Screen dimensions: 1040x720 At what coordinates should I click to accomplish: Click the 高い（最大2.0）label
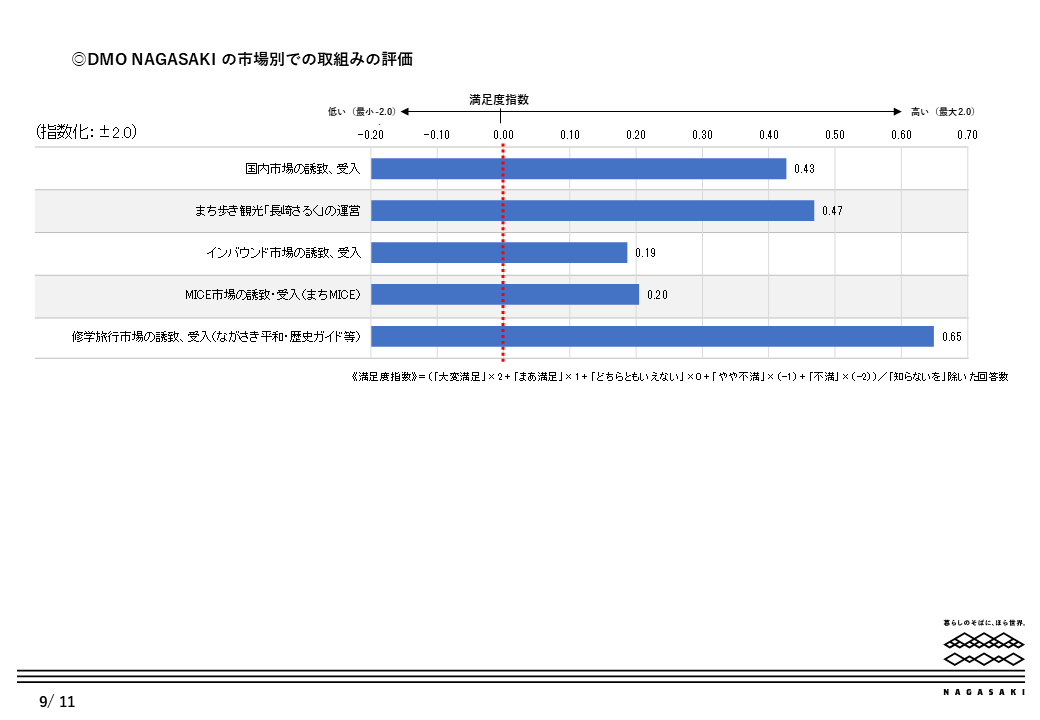point(942,111)
